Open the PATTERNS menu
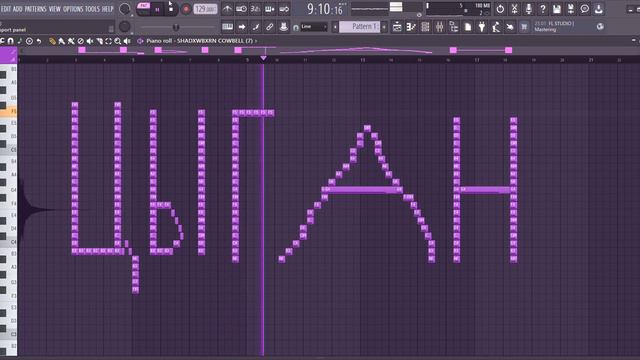 pos(36,9)
